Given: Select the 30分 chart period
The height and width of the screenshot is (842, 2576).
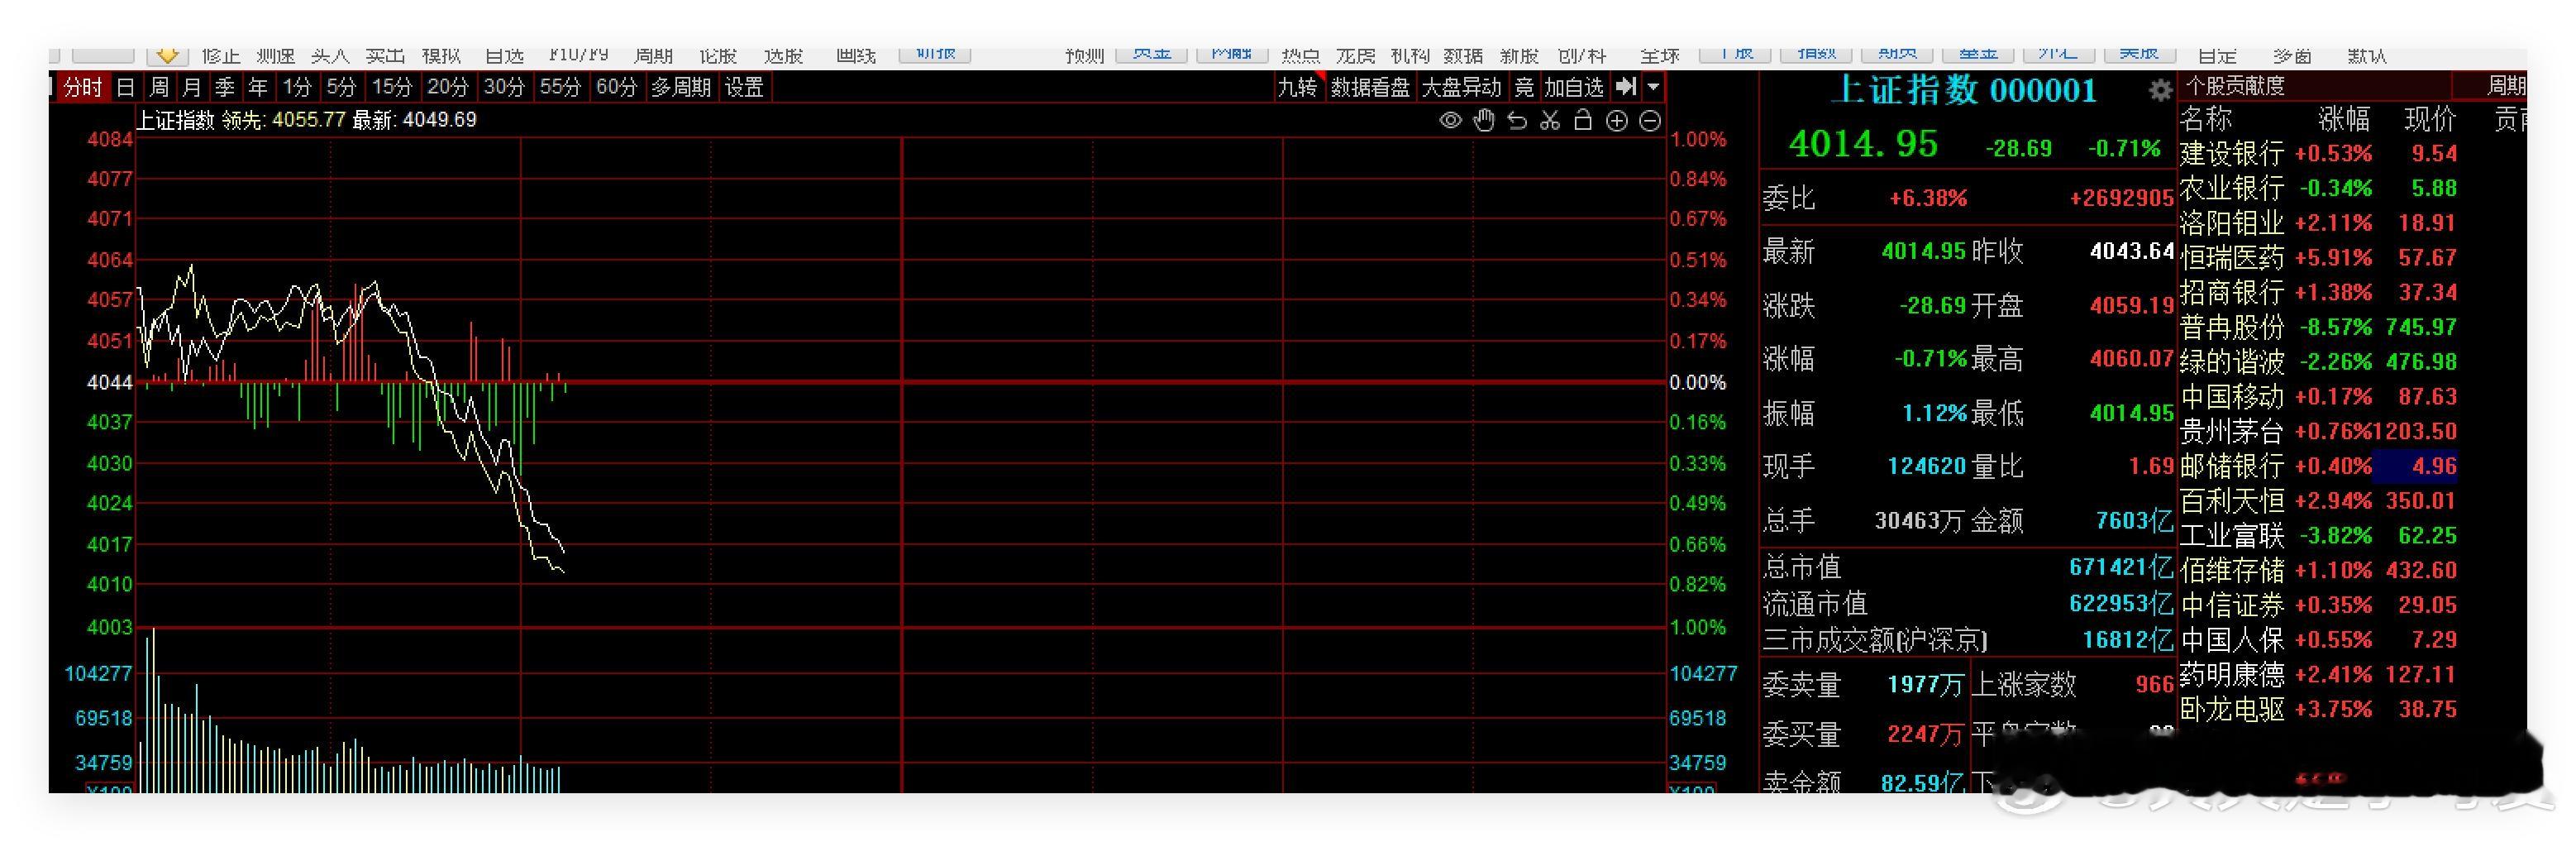Looking at the screenshot, I should point(504,87).
